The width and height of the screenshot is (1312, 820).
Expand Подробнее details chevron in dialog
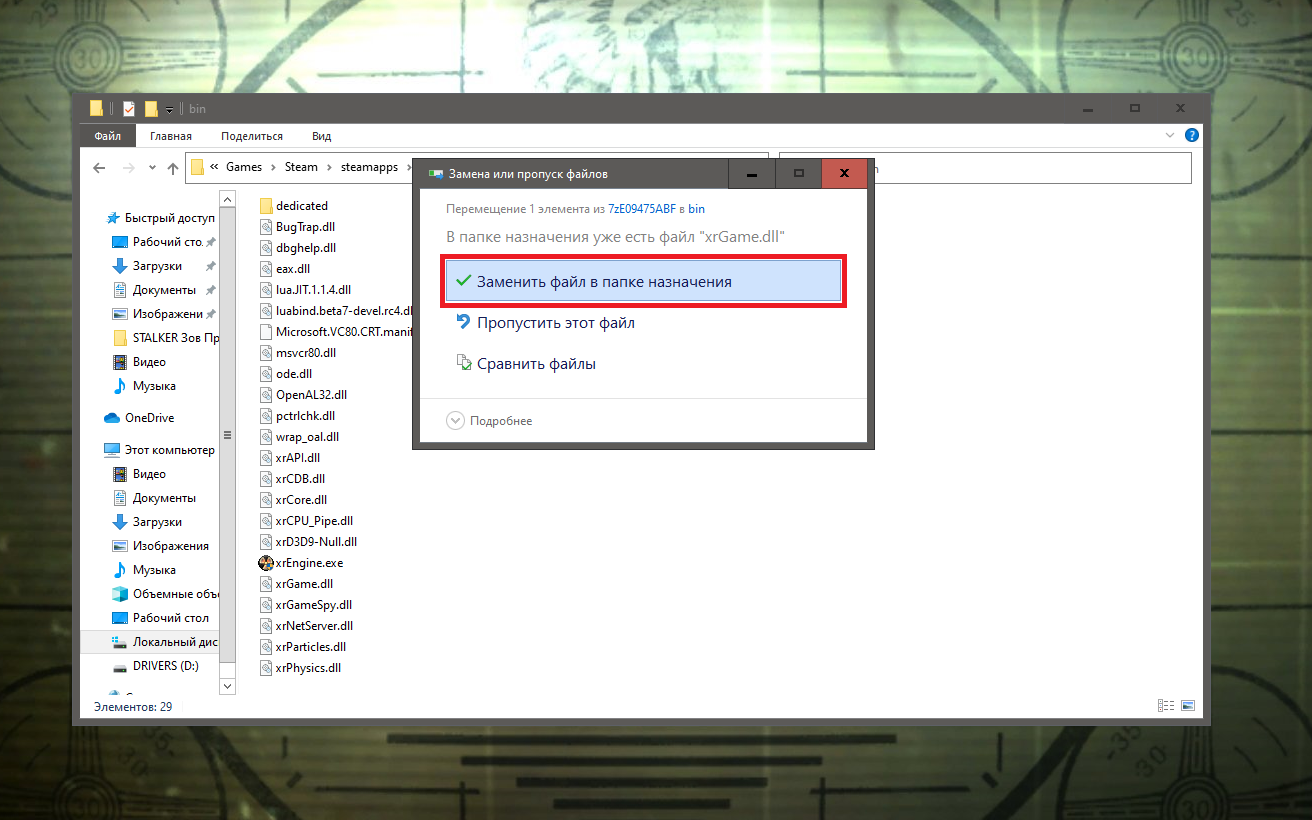tap(456, 421)
